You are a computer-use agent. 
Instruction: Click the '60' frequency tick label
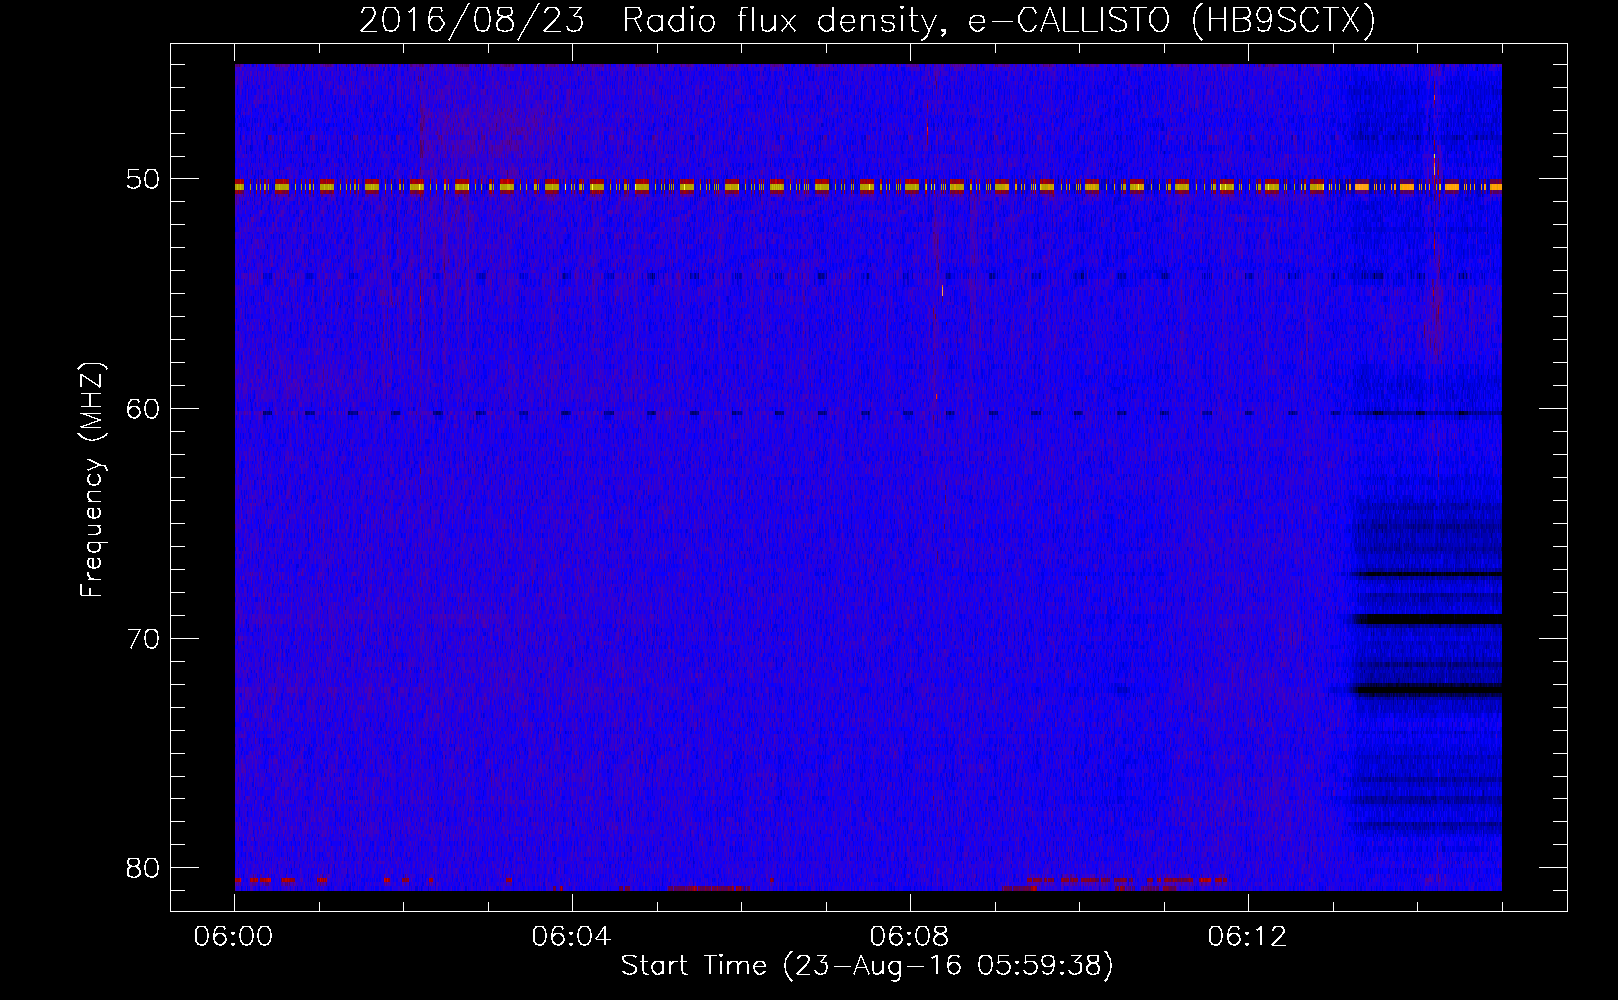click(x=143, y=408)
